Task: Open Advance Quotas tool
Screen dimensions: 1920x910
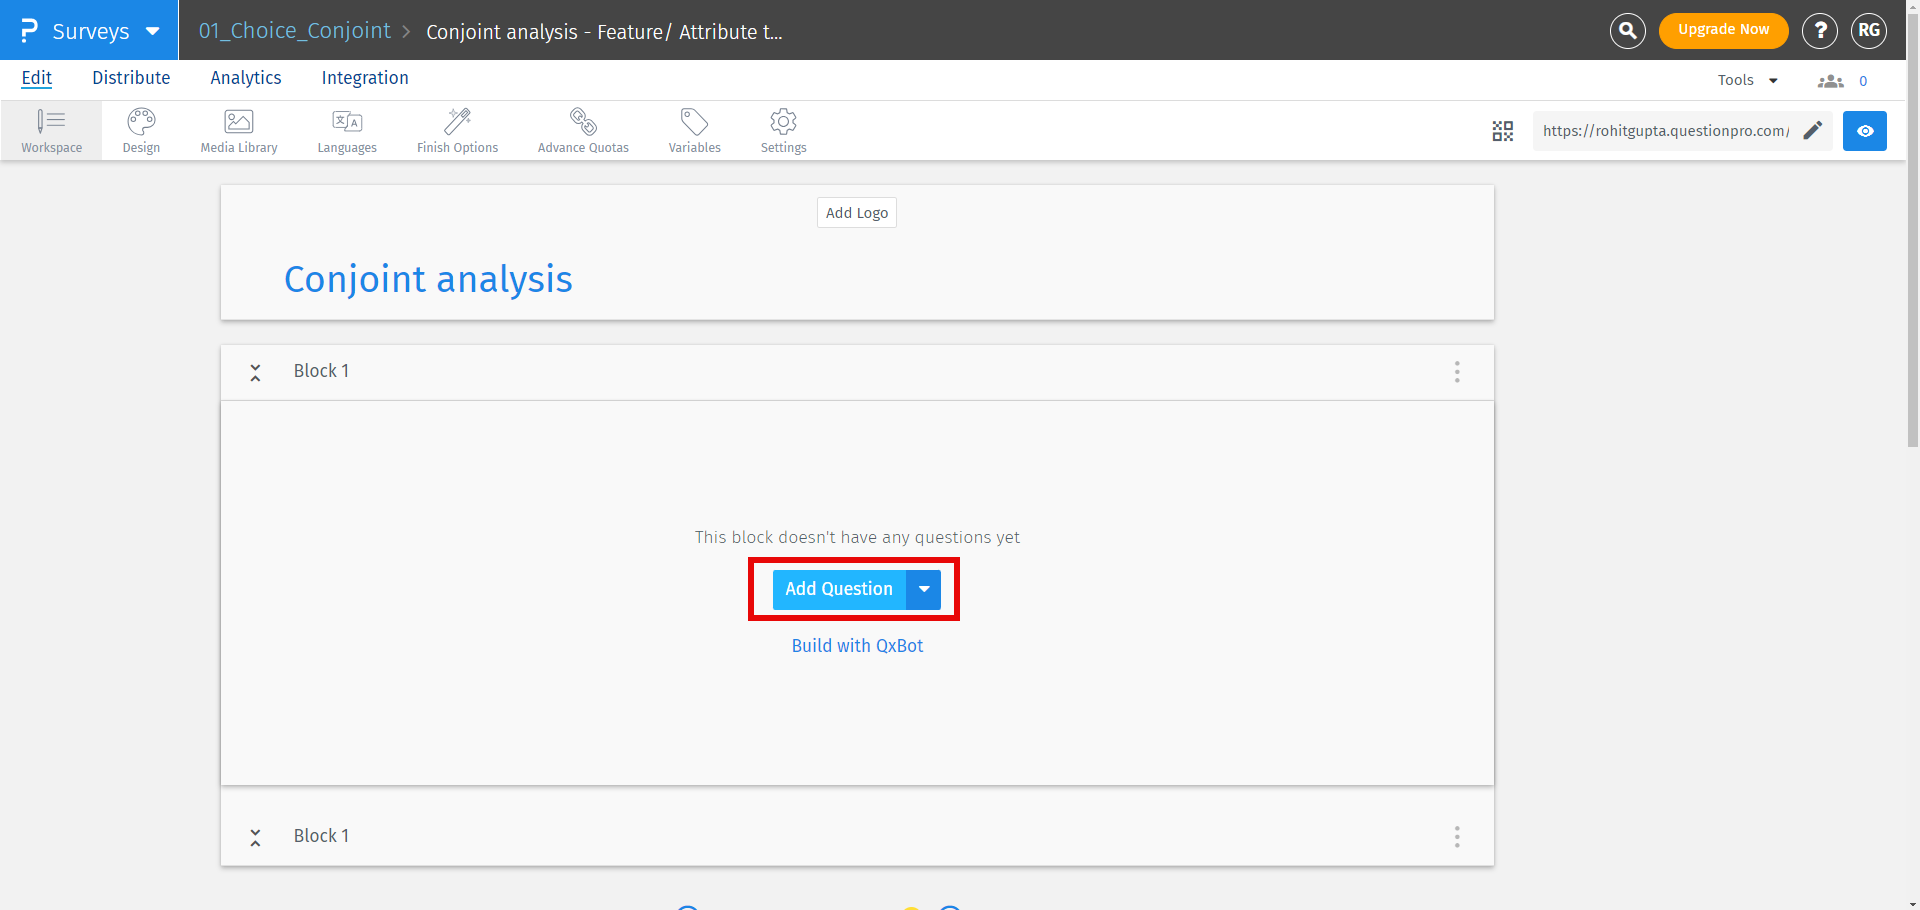Action: (x=583, y=131)
